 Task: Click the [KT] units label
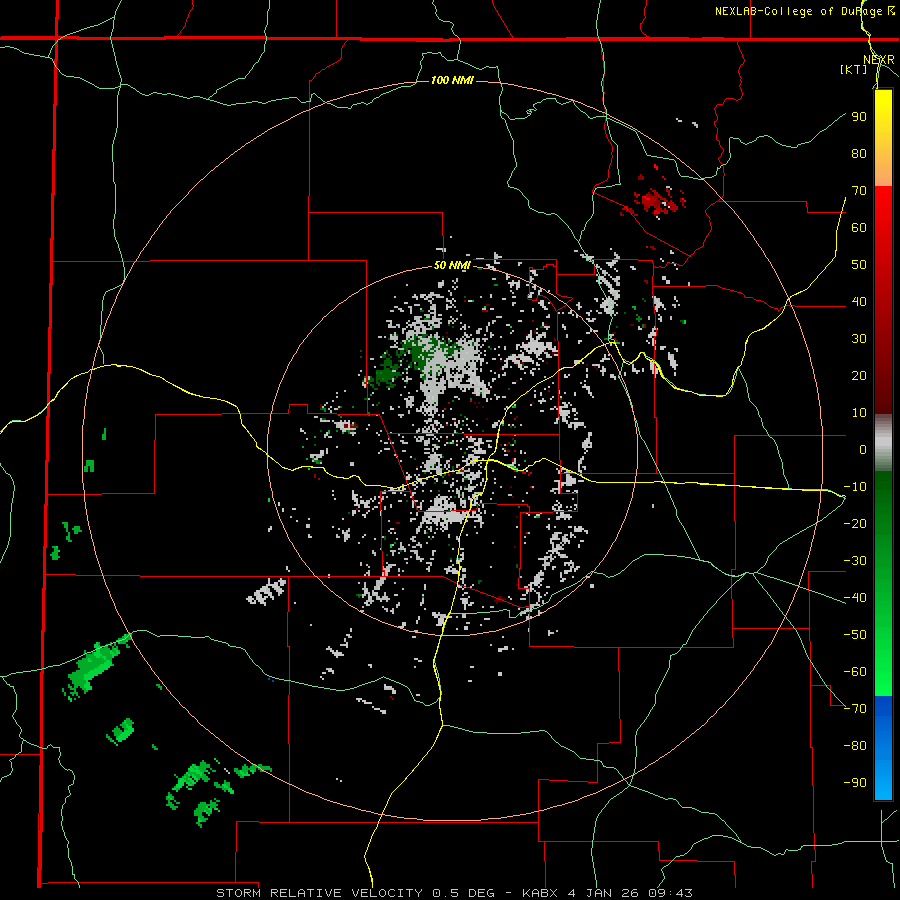coord(854,69)
